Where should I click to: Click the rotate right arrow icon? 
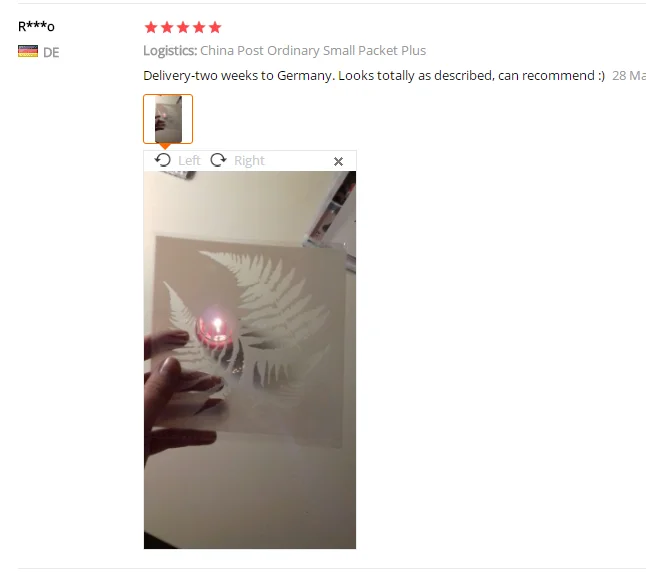218,160
